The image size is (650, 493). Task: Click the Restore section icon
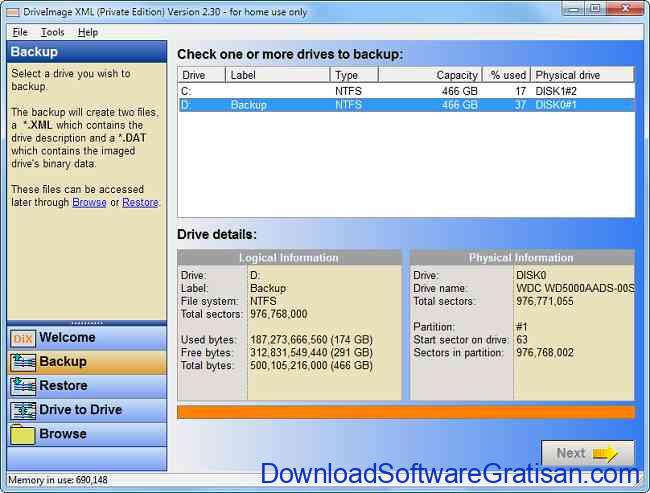(23, 386)
